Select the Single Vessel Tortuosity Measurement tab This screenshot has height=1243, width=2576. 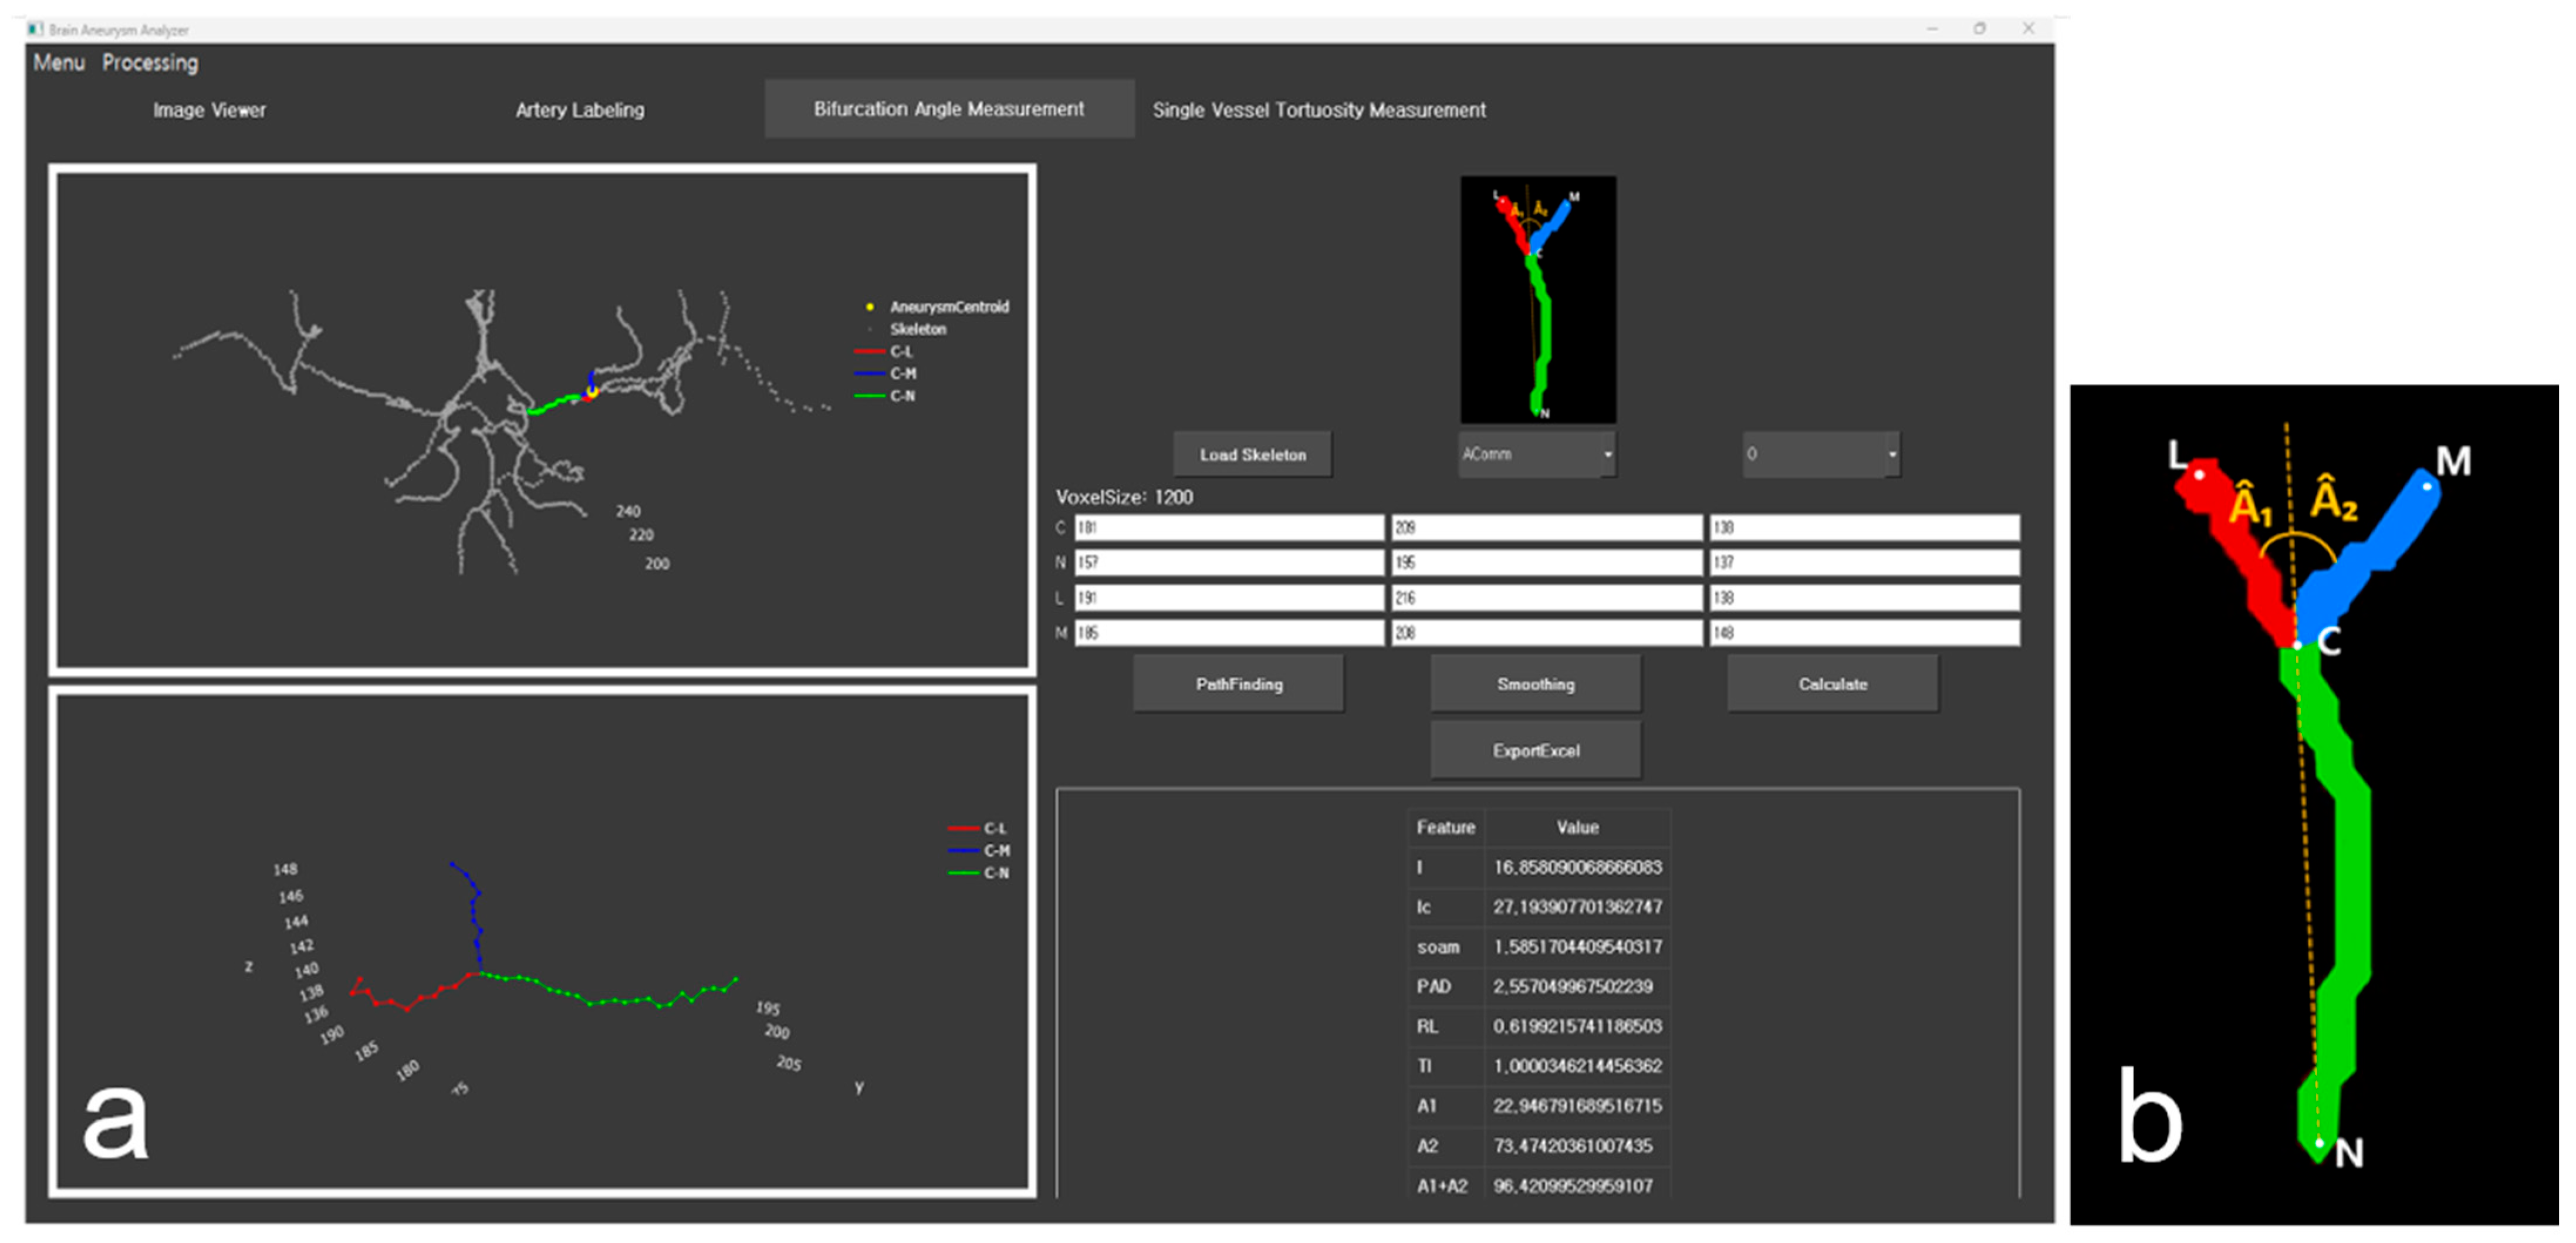point(1318,110)
